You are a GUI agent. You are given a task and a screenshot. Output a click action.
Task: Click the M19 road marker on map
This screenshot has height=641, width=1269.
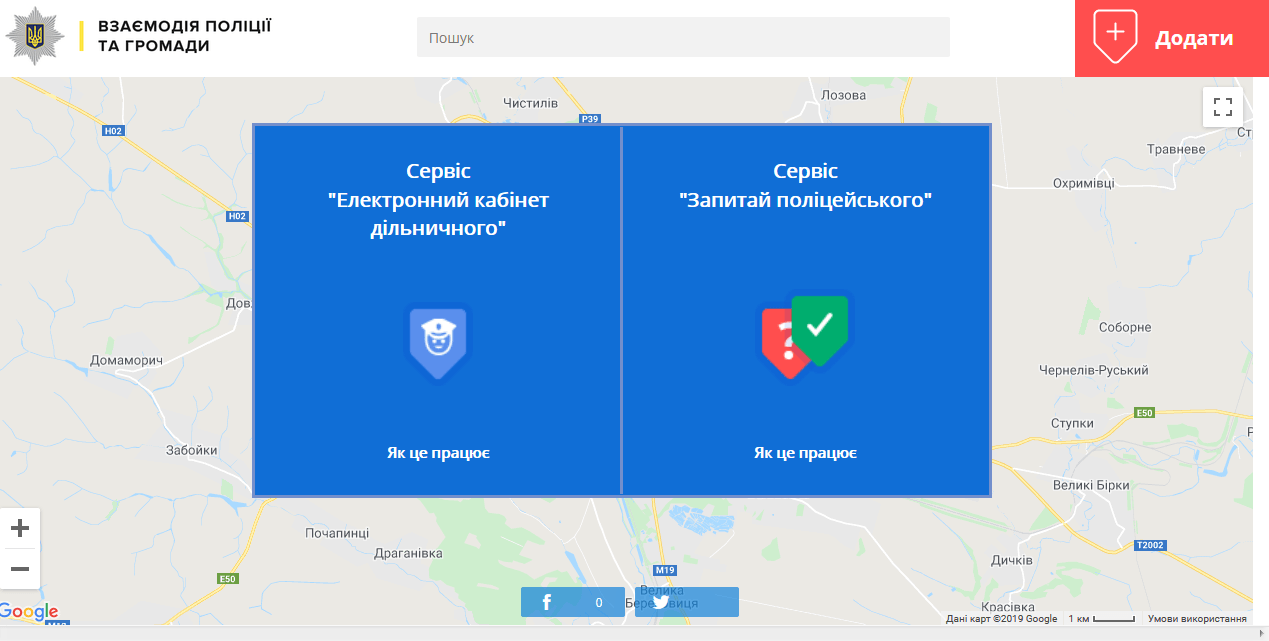tap(666, 570)
